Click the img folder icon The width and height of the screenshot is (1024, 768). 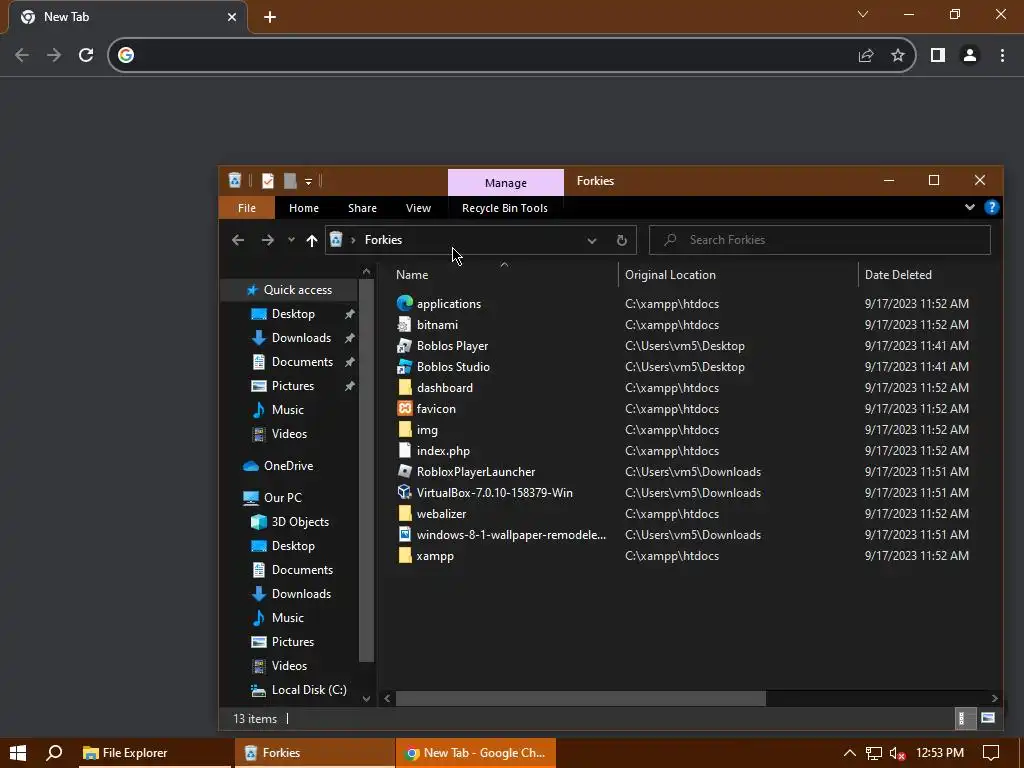(405, 430)
